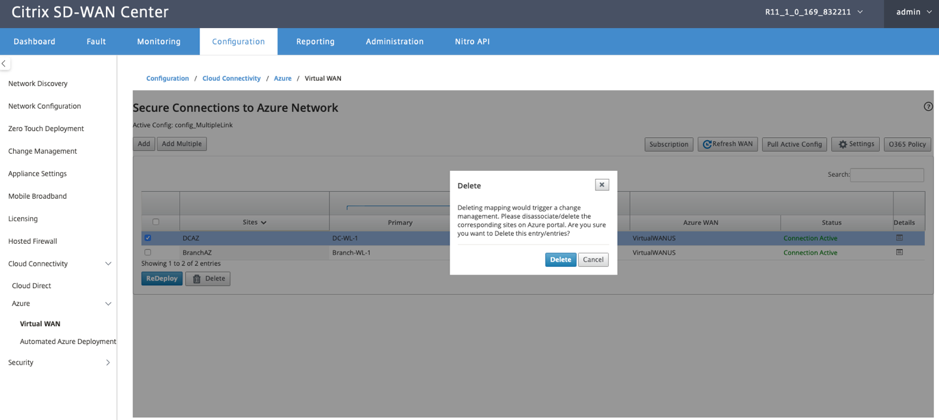Close the Delete dialog with X
The height and width of the screenshot is (420, 939).
point(602,185)
